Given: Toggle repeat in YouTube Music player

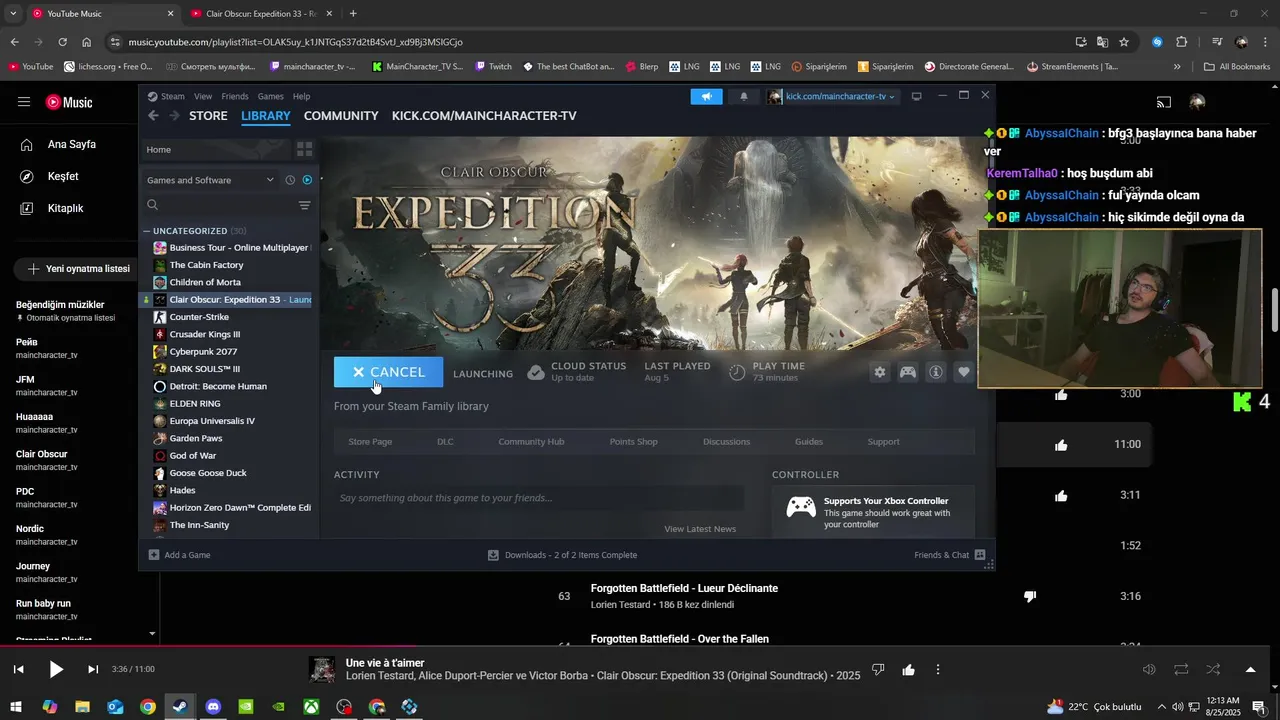Looking at the screenshot, I should [1181, 669].
